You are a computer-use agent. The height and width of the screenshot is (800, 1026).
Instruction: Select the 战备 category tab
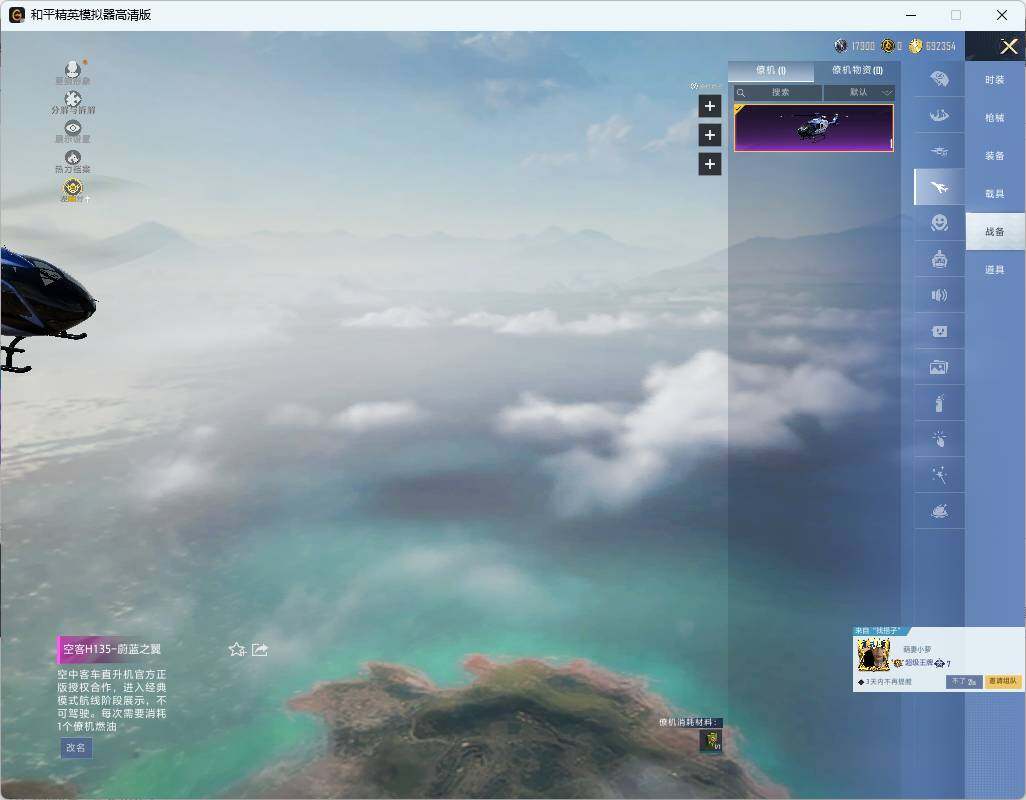pyautogui.click(x=995, y=232)
